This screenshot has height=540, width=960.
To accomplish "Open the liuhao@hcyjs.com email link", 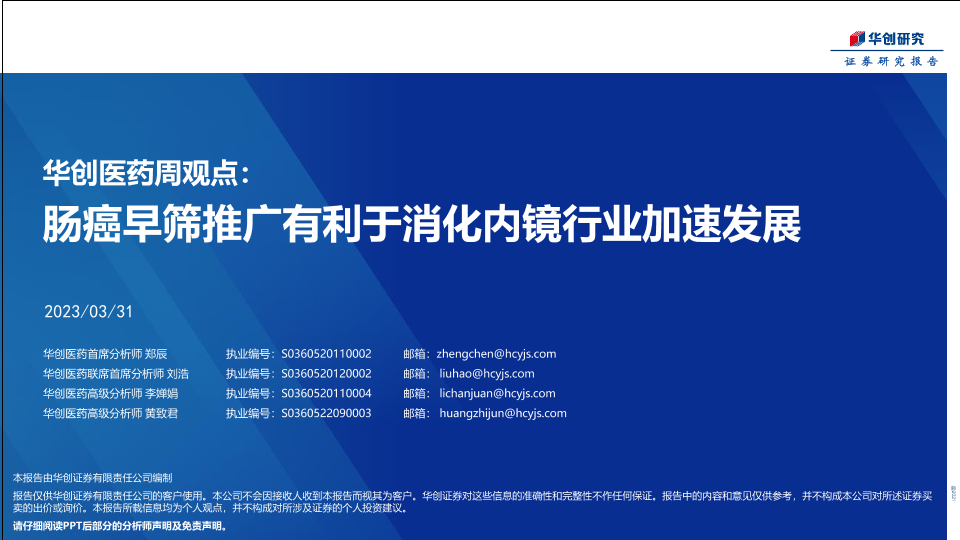I will point(487,374).
